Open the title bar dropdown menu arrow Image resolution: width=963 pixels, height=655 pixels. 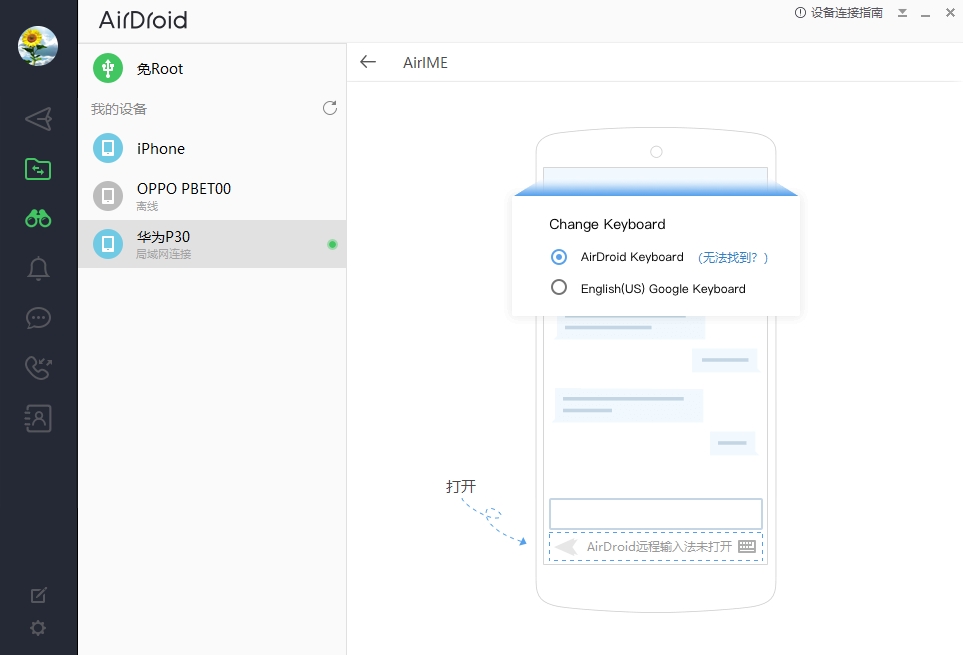coord(902,13)
